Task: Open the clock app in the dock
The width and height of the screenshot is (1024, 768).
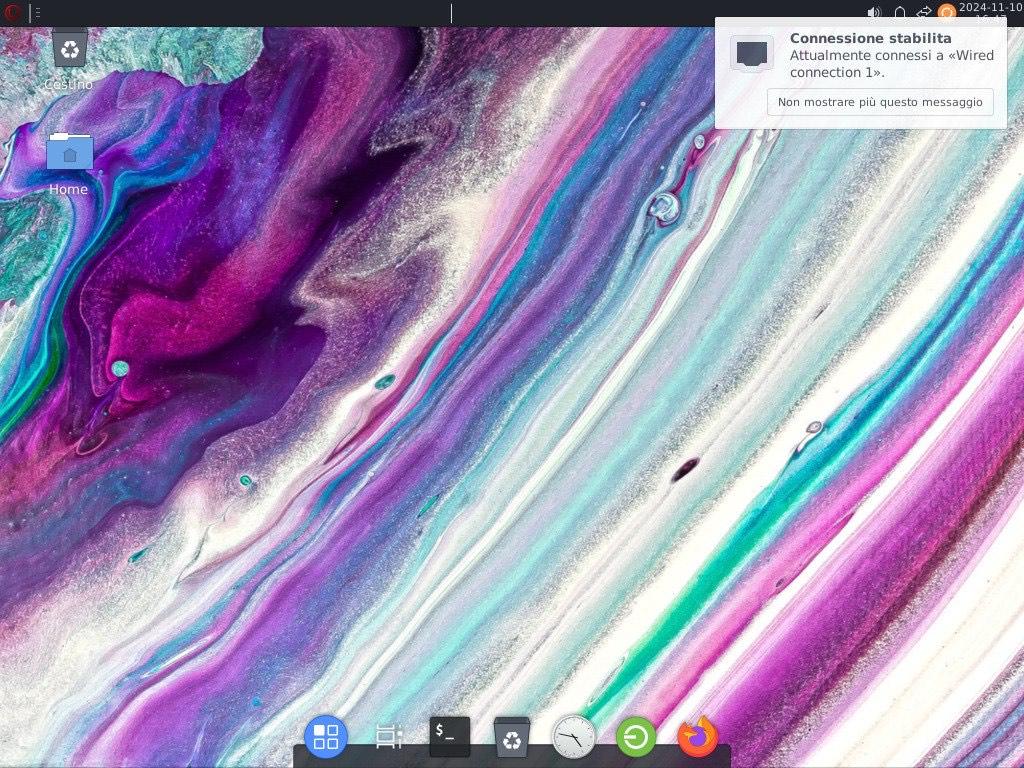Action: [574, 738]
